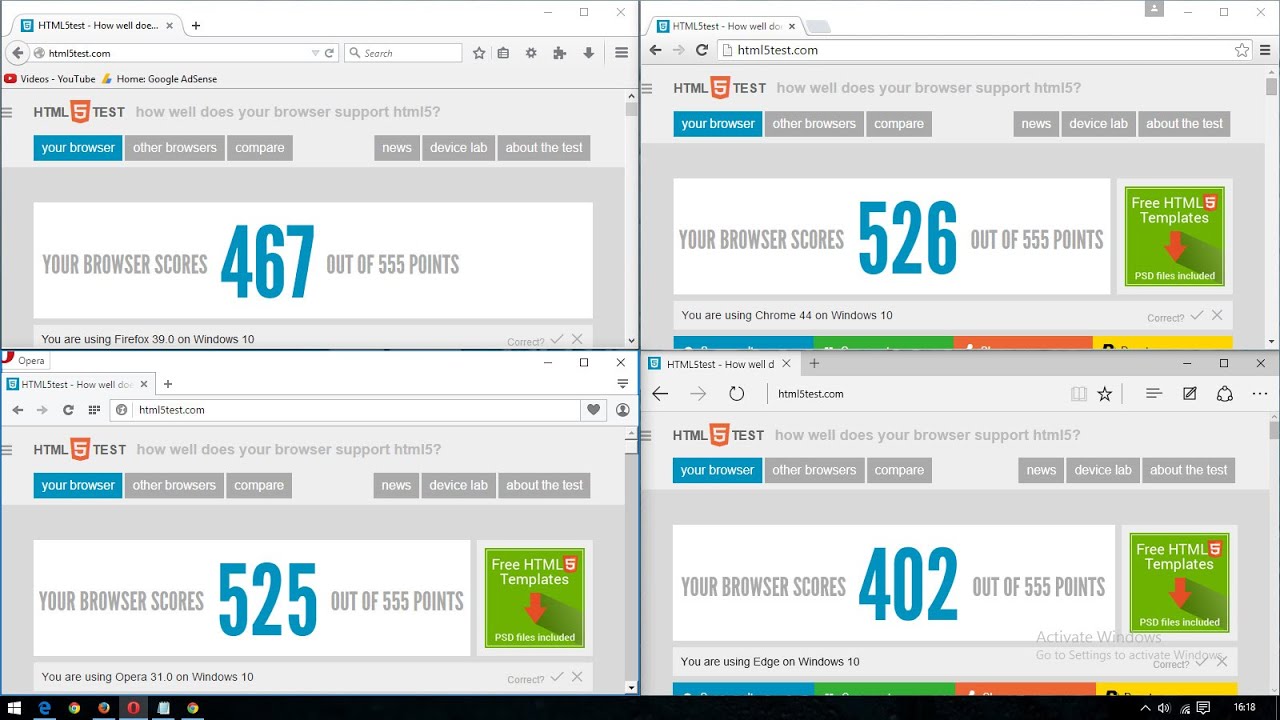Select 'compare' tab in the Chrome window

point(899,124)
